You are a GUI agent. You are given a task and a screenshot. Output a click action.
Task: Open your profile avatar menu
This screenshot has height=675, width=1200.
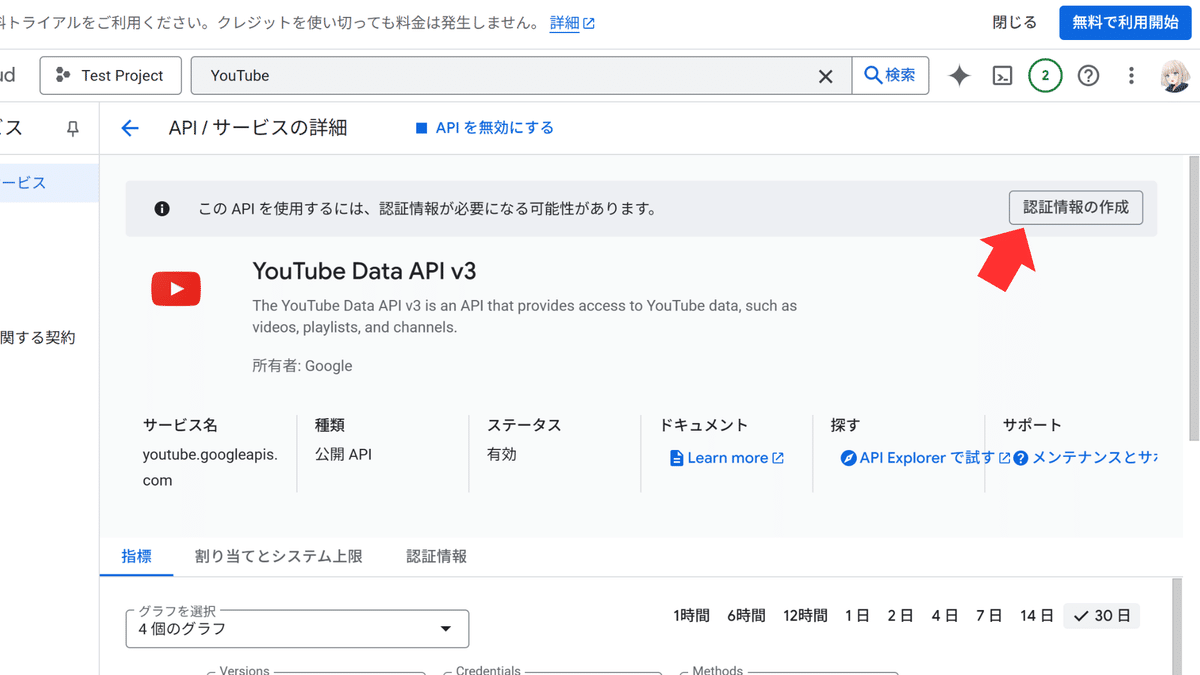[x=1175, y=75]
